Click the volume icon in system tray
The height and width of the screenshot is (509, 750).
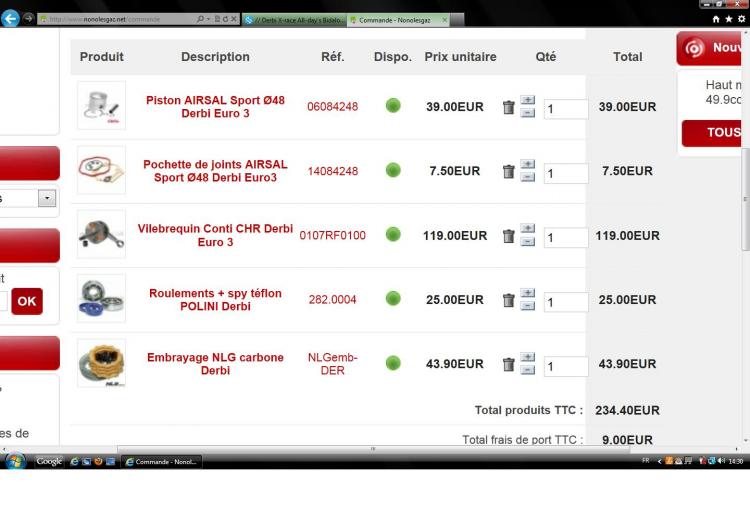click(721, 461)
